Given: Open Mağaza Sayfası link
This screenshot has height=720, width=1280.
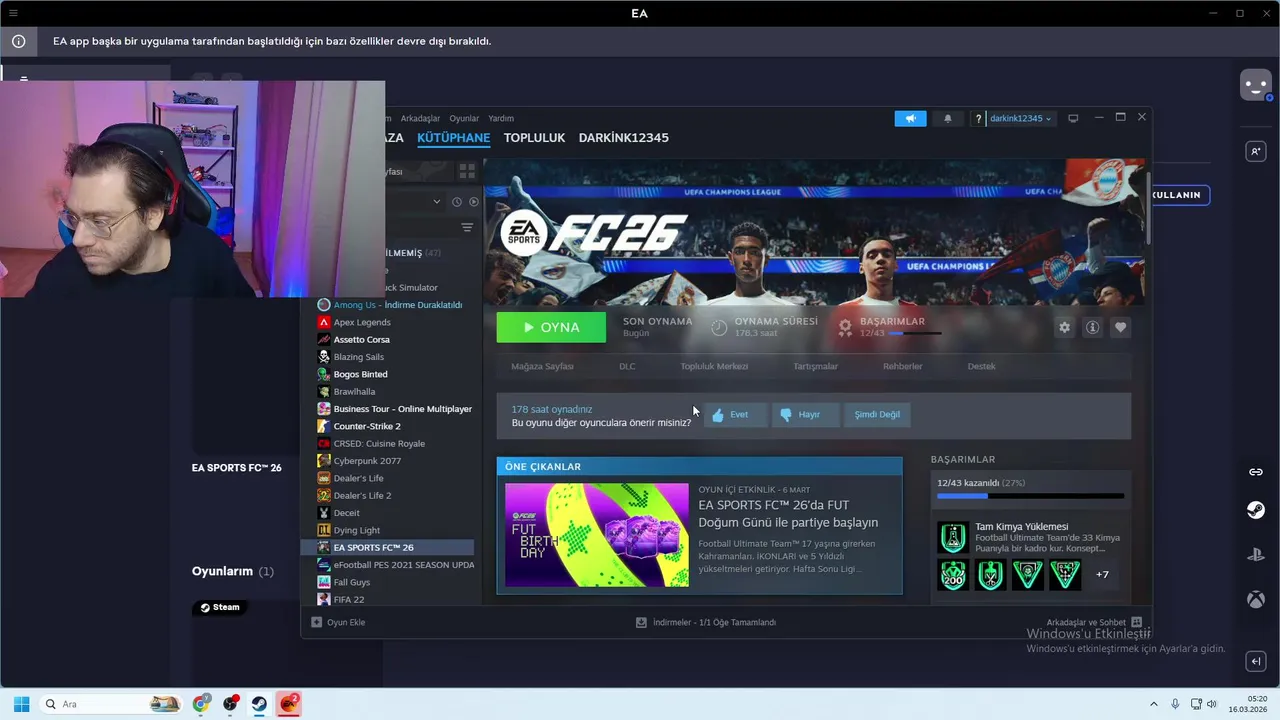Looking at the screenshot, I should [542, 366].
